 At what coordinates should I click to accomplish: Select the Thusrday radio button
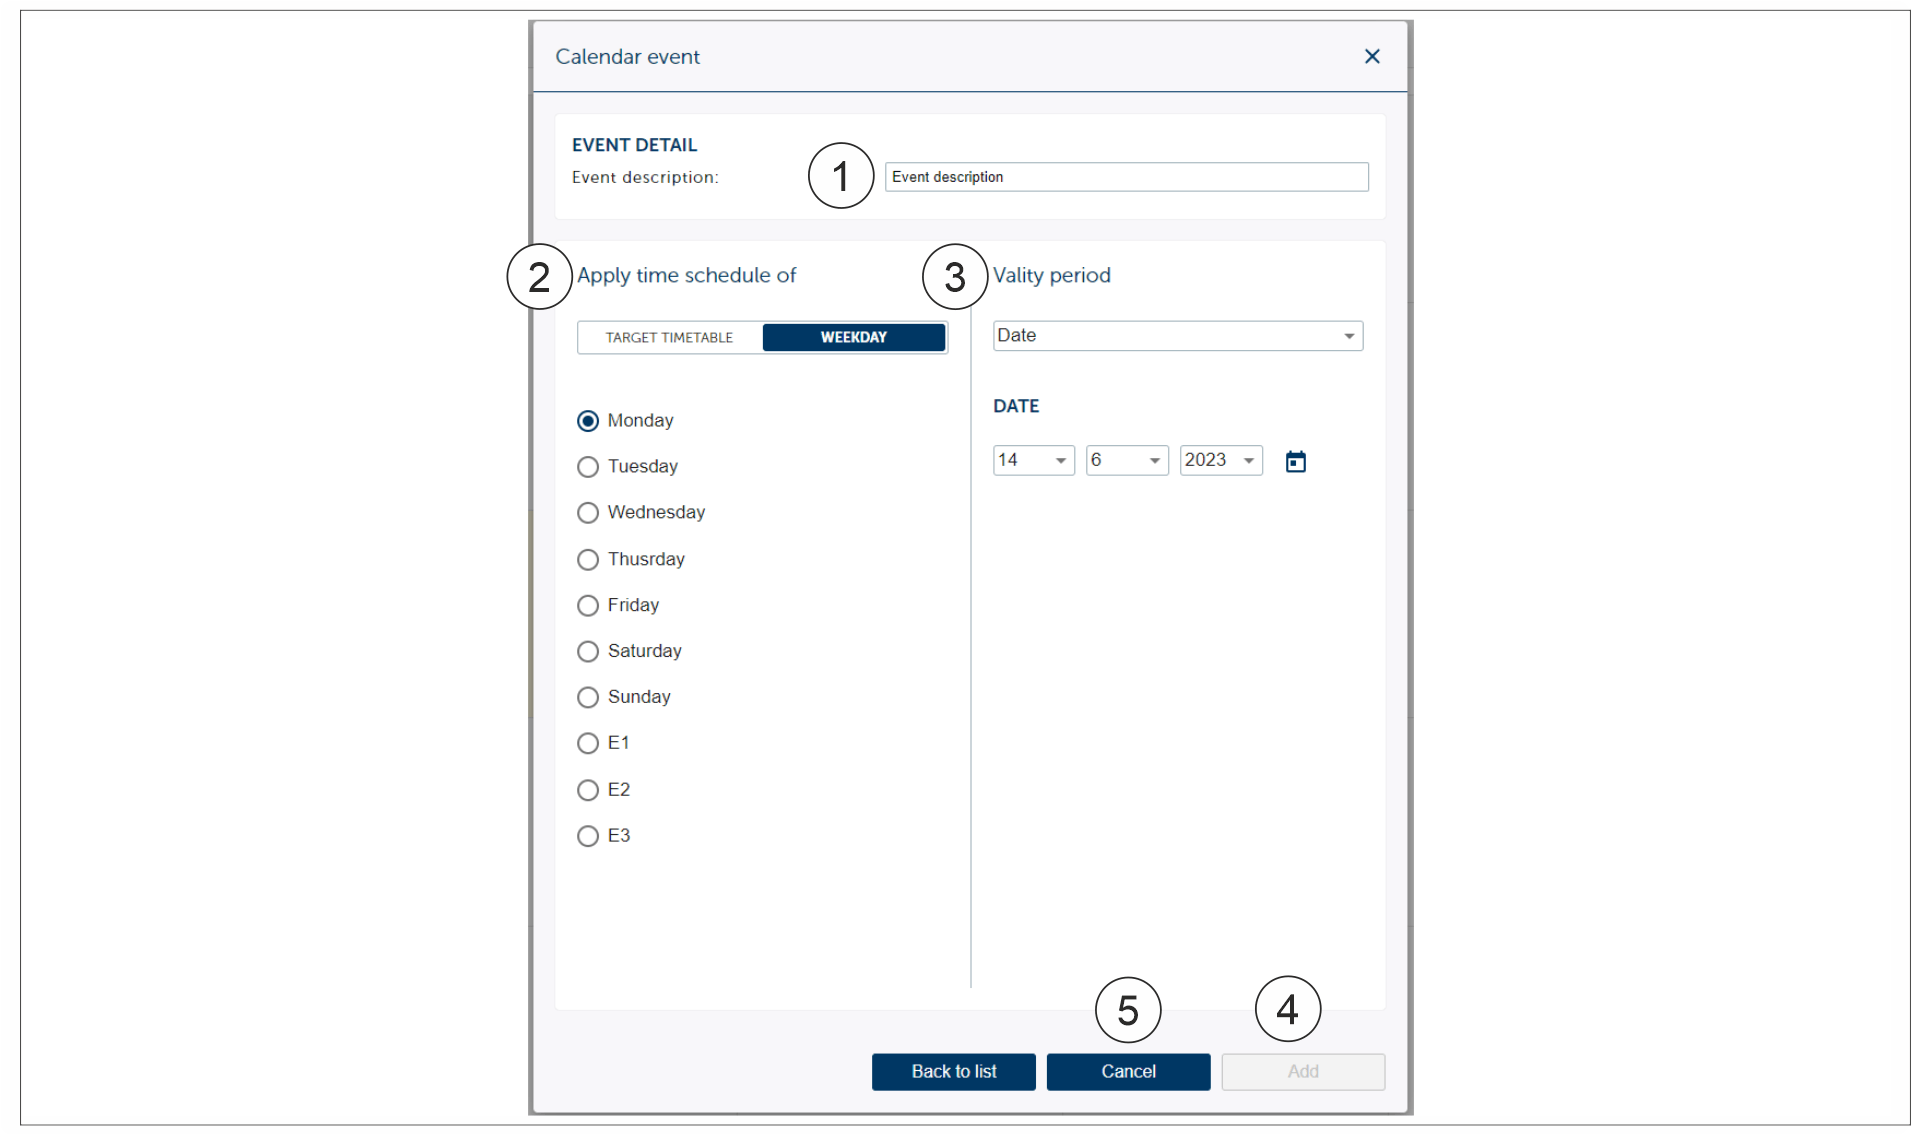[x=588, y=559]
